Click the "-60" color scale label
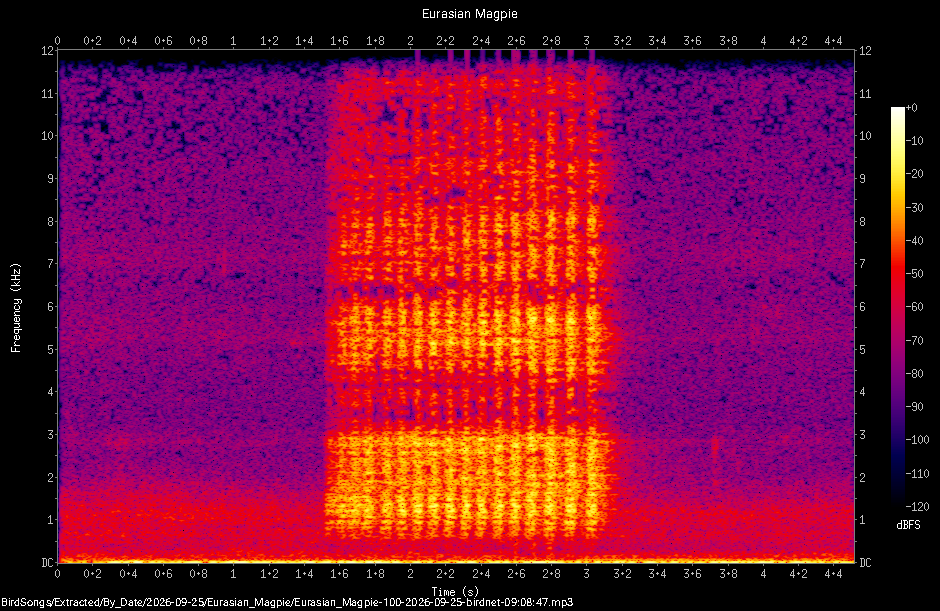Image resolution: width=940 pixels, height=611 pixels. point(914,307)
